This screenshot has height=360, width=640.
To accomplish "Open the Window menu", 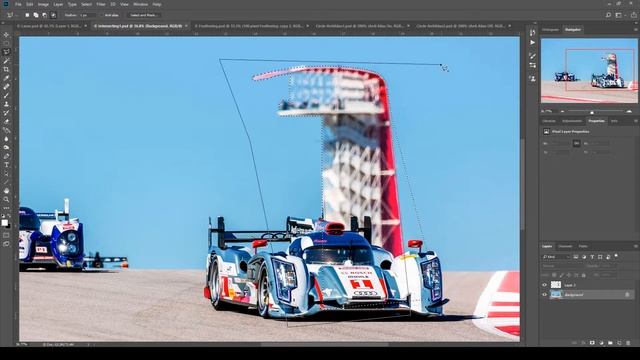I will tap(140, 4).
